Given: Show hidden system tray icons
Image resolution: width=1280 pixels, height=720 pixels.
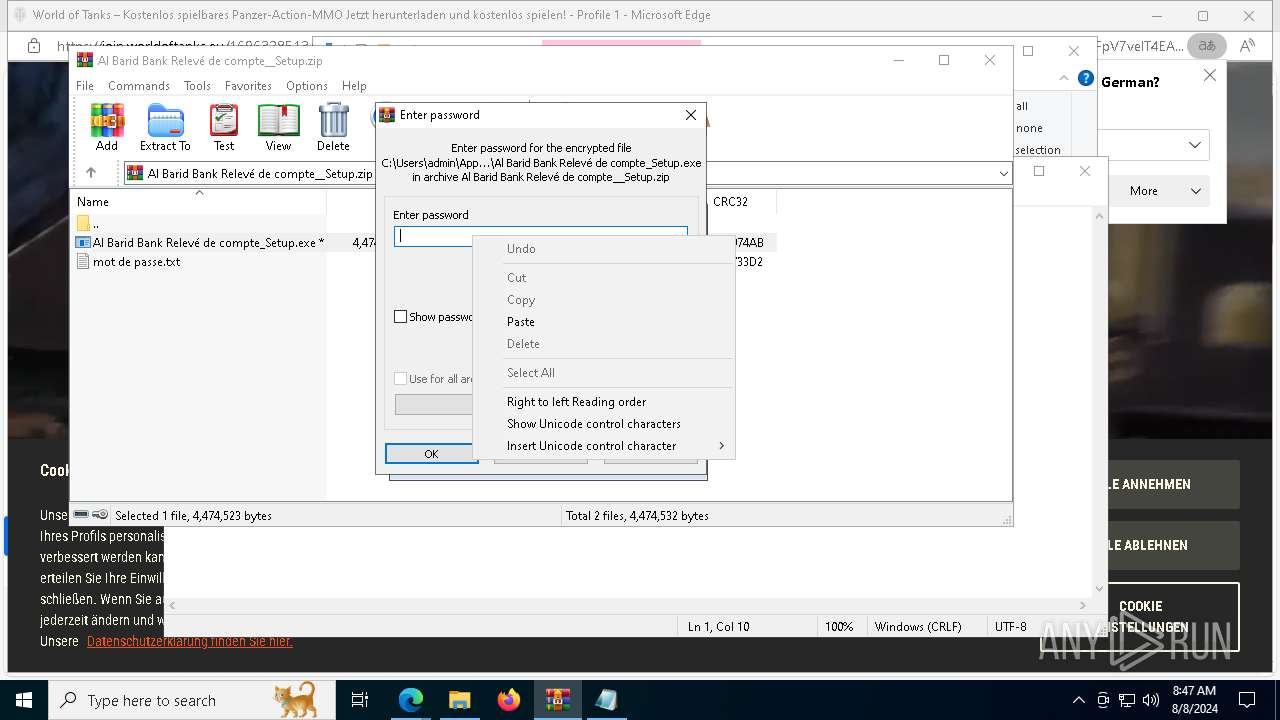Looking at the screenshot, I should click(1078, 700).
